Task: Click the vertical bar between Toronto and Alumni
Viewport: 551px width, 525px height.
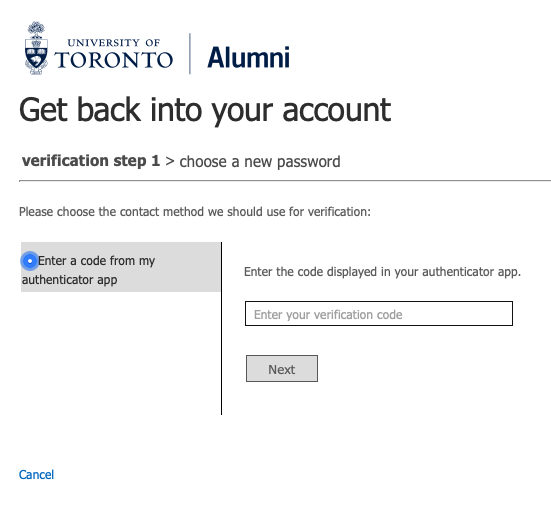Action: [x=190, y=53]
